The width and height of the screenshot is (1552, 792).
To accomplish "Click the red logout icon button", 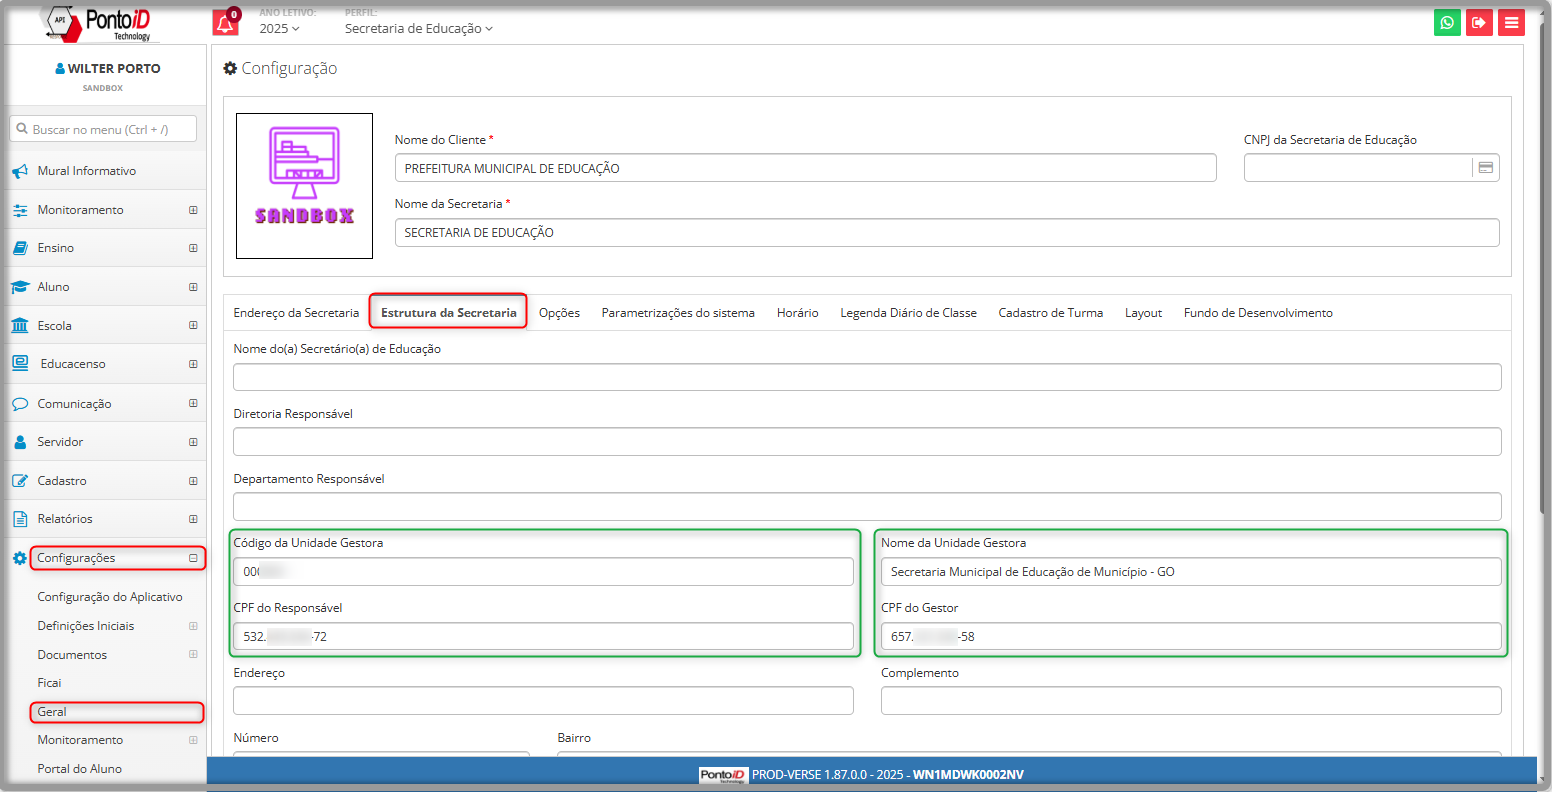I will (x=1479, y=23).
